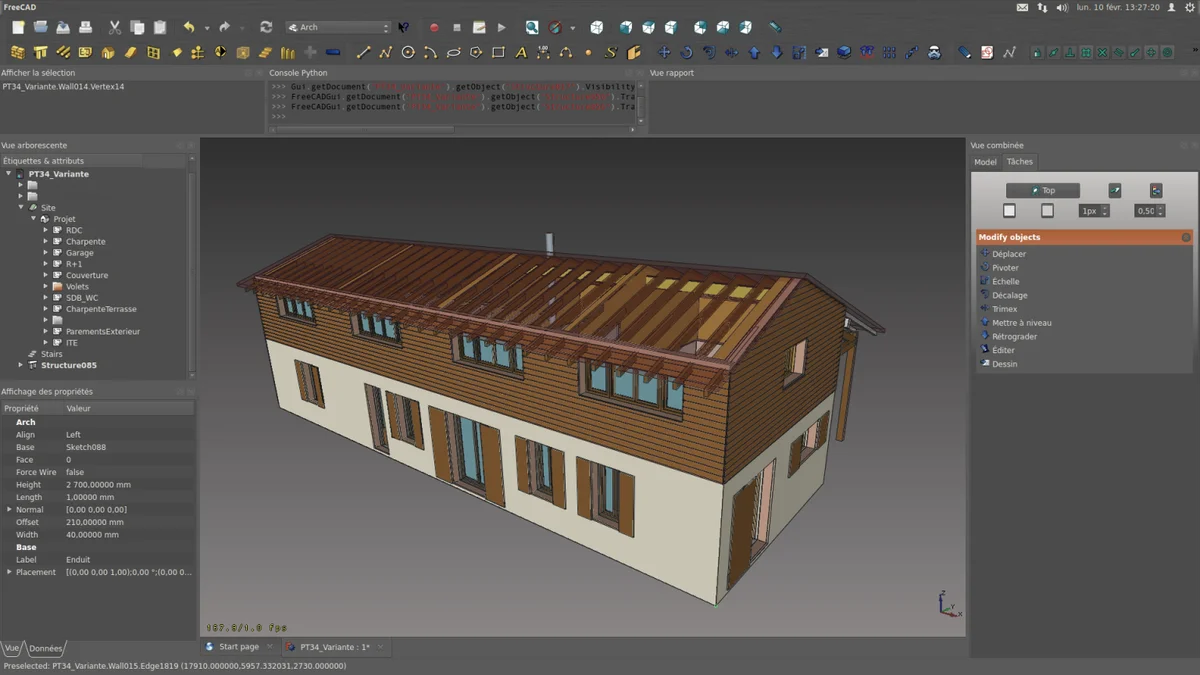
Task: Select the Arch Wall tool
Action: click(x=18, y=52)
